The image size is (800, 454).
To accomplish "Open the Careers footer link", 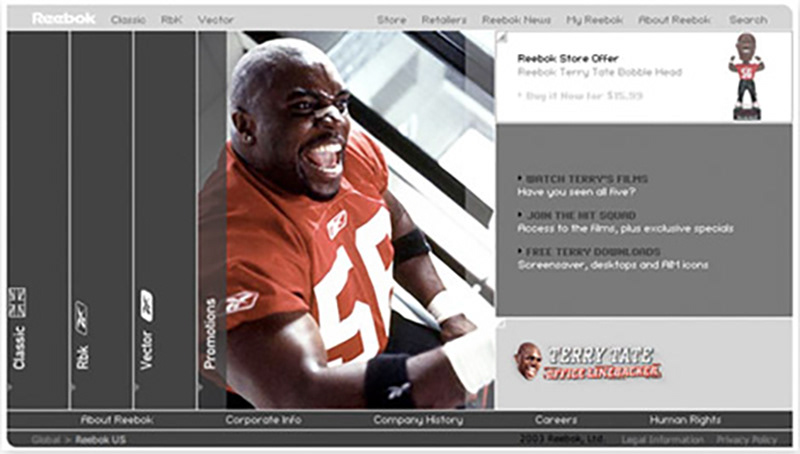I will pos(556,420).
